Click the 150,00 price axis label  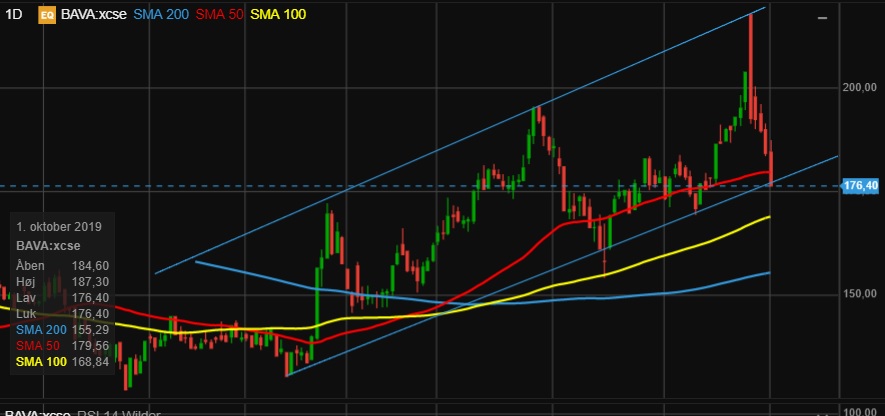(x=860, y=294)
